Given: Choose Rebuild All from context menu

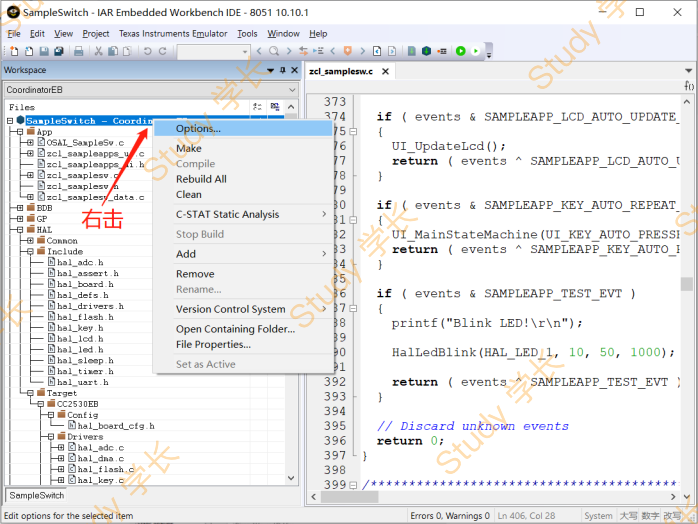Looking at the screenshot, I should (243, 179).
